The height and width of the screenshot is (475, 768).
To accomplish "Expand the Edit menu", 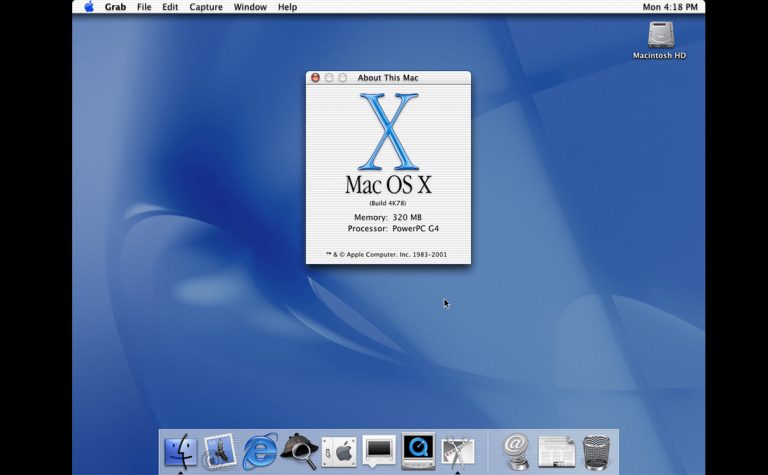I will click(170, 7).
